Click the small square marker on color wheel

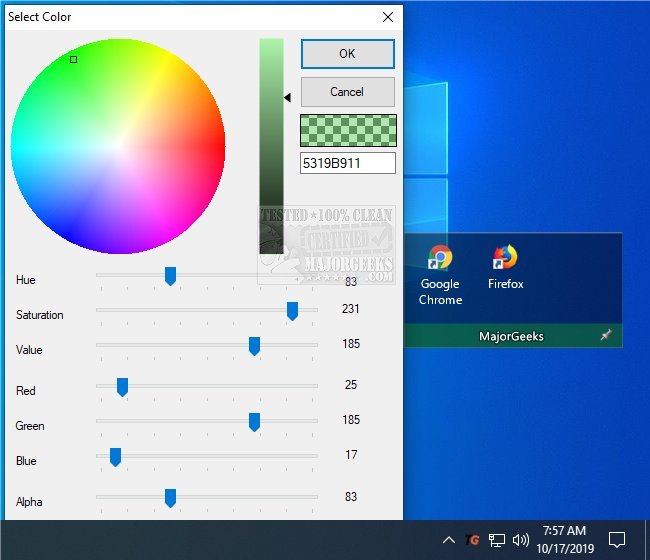[73, 60]
